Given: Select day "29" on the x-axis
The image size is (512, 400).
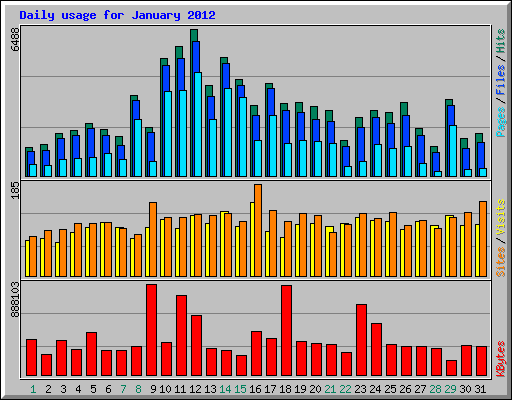Looking at the screenshot, I should (x=450, y=389).
